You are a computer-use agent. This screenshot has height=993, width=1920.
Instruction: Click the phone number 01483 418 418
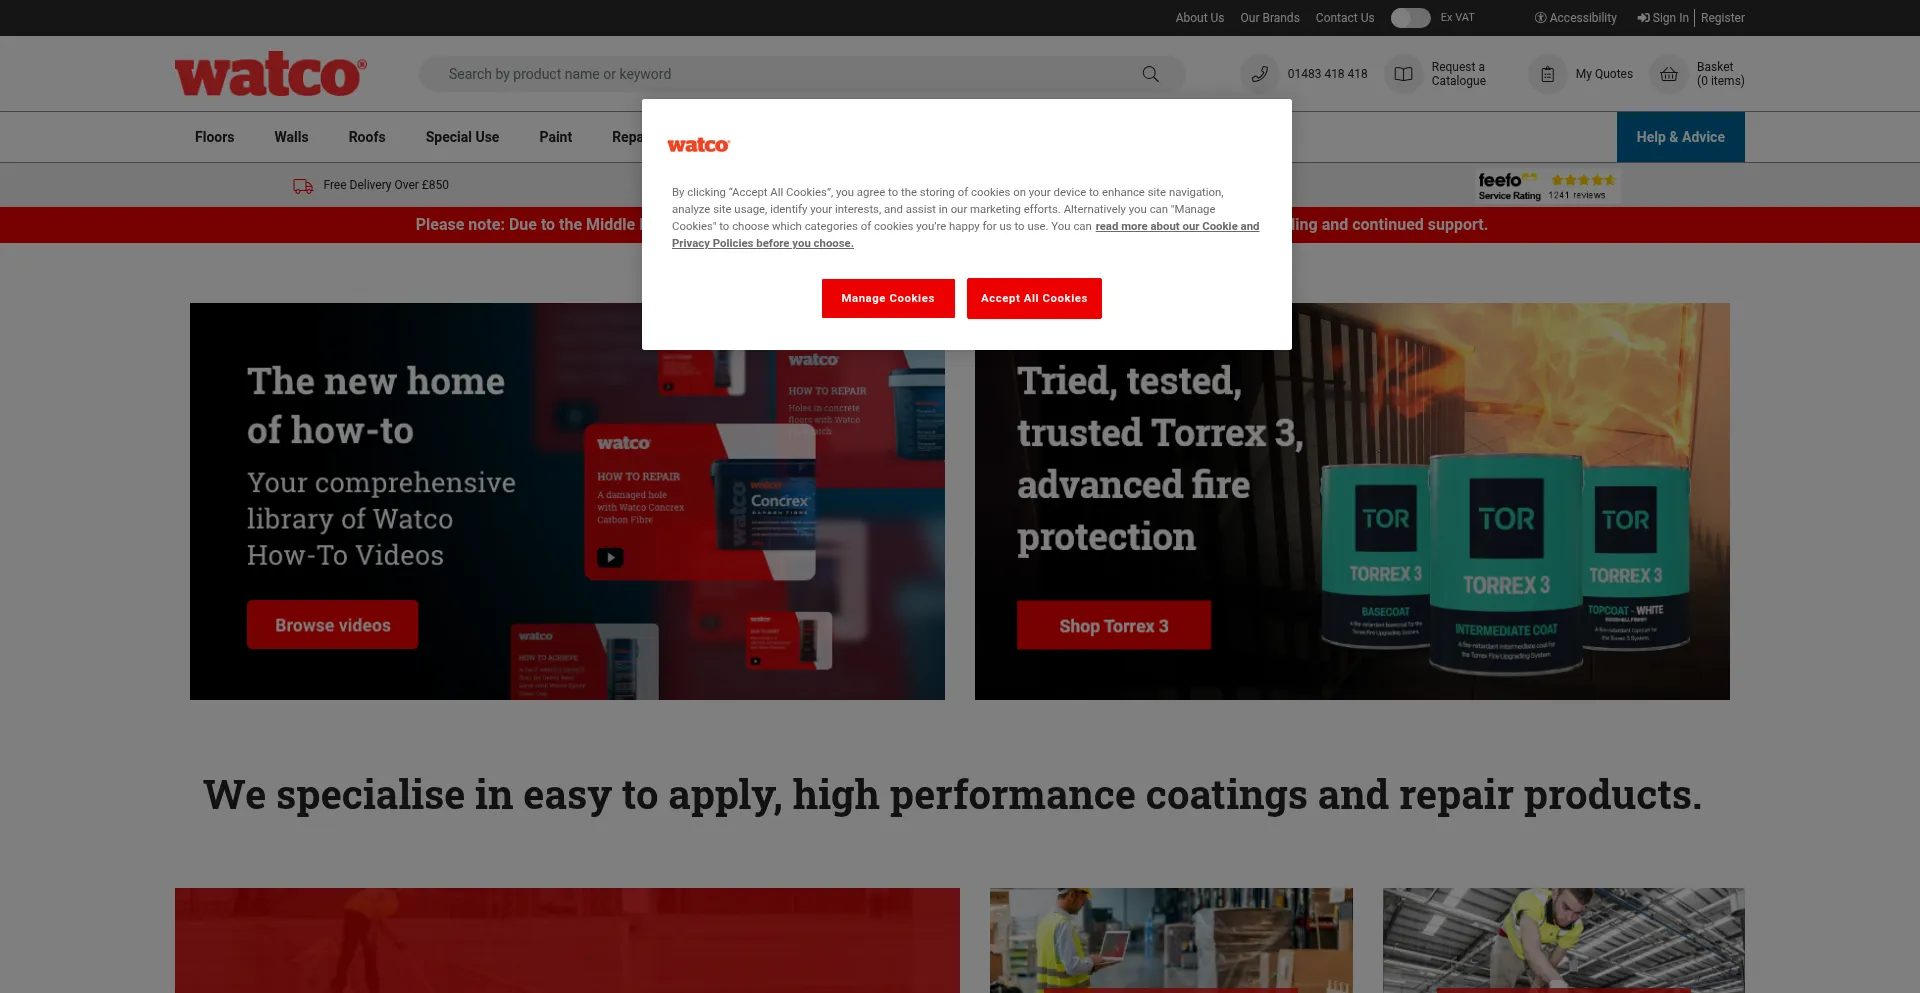click(1327, 74)
